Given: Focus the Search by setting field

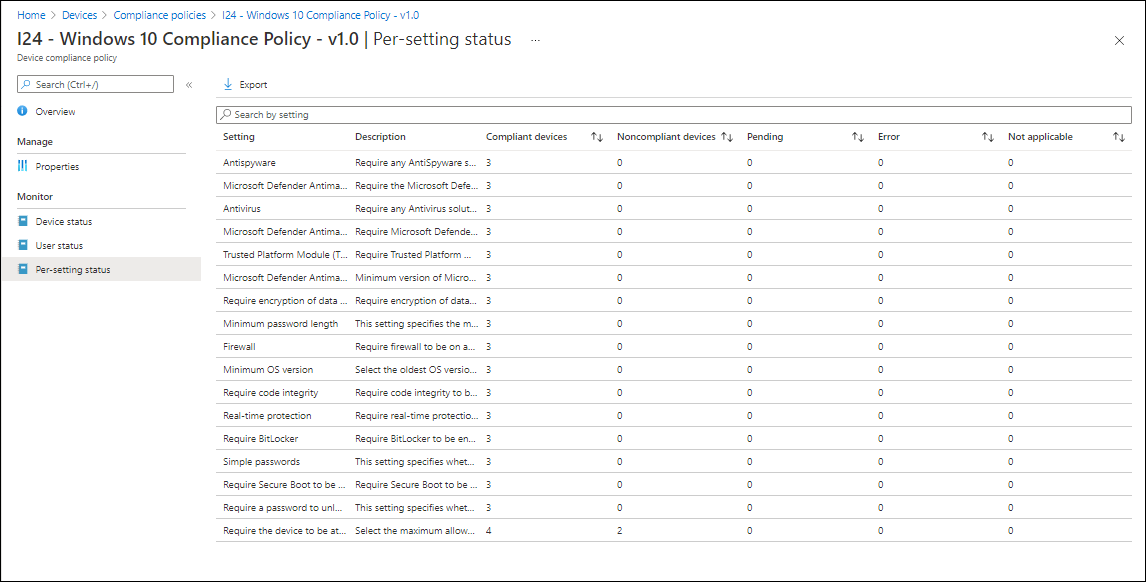Looking at the screenshot, I should pyautogui.click(x=674, y=115).
